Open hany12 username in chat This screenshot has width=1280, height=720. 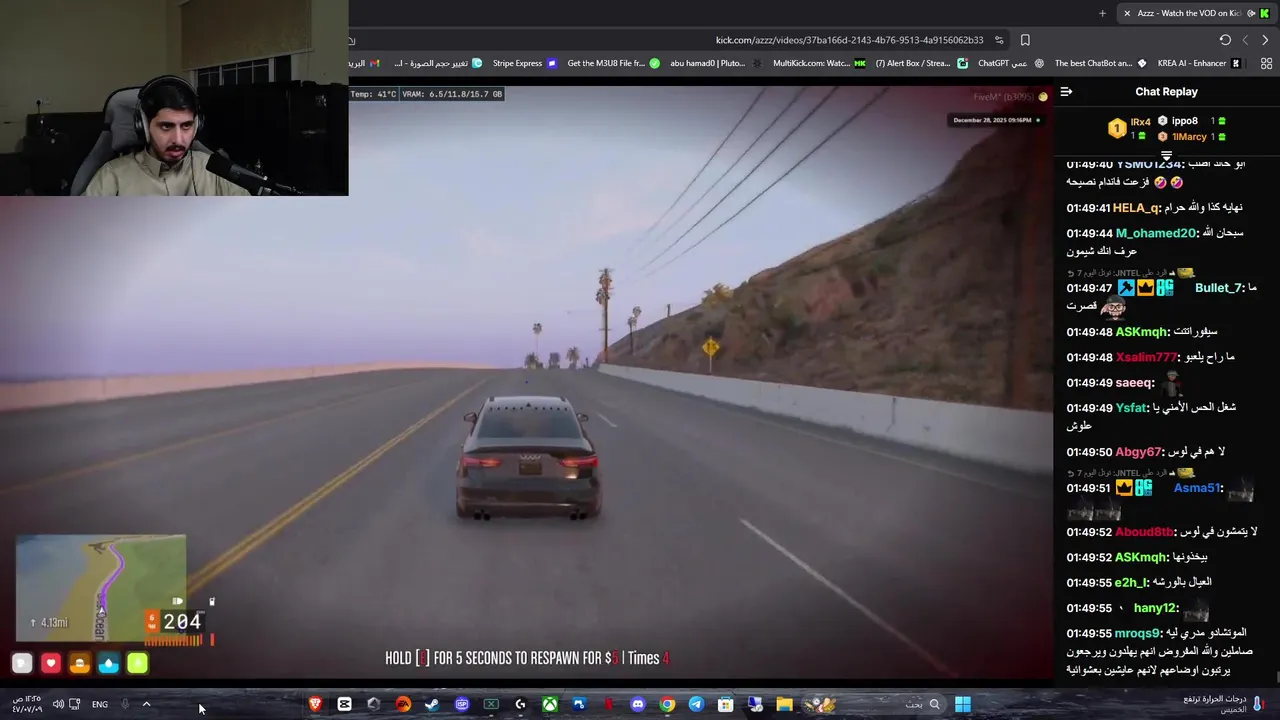(x=1155, y=608)
